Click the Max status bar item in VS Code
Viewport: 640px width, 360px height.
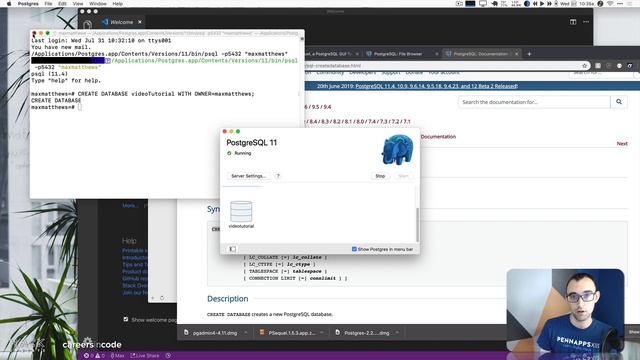click(x=118, y=356)
